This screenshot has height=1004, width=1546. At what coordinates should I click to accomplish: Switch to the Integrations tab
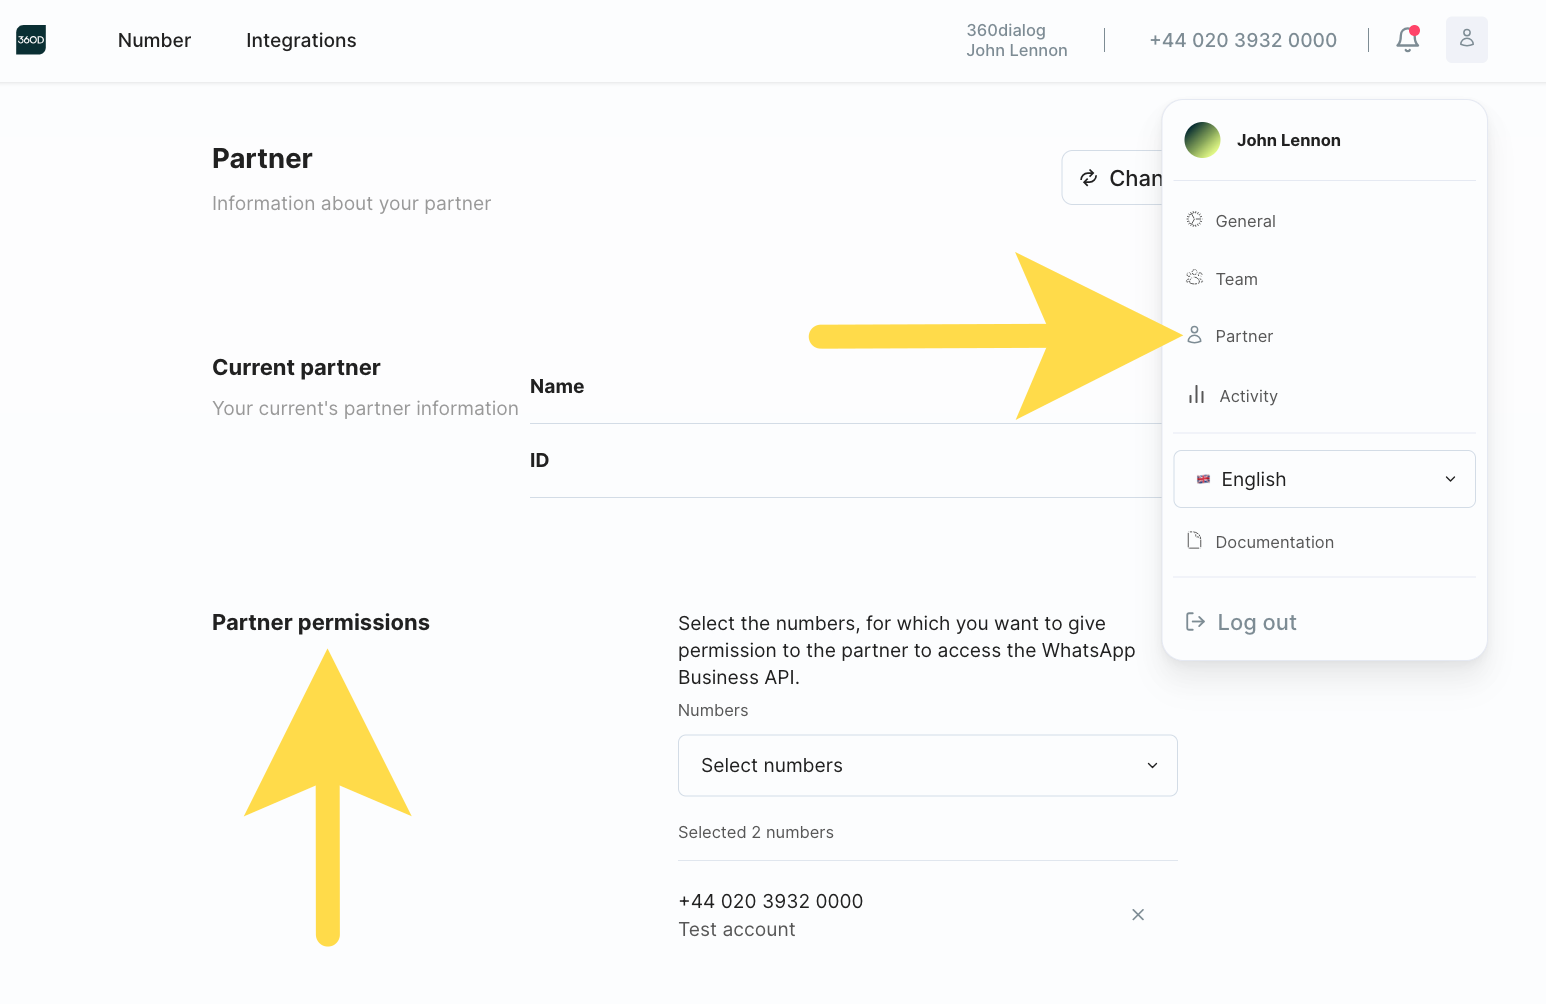click(301, 40)
